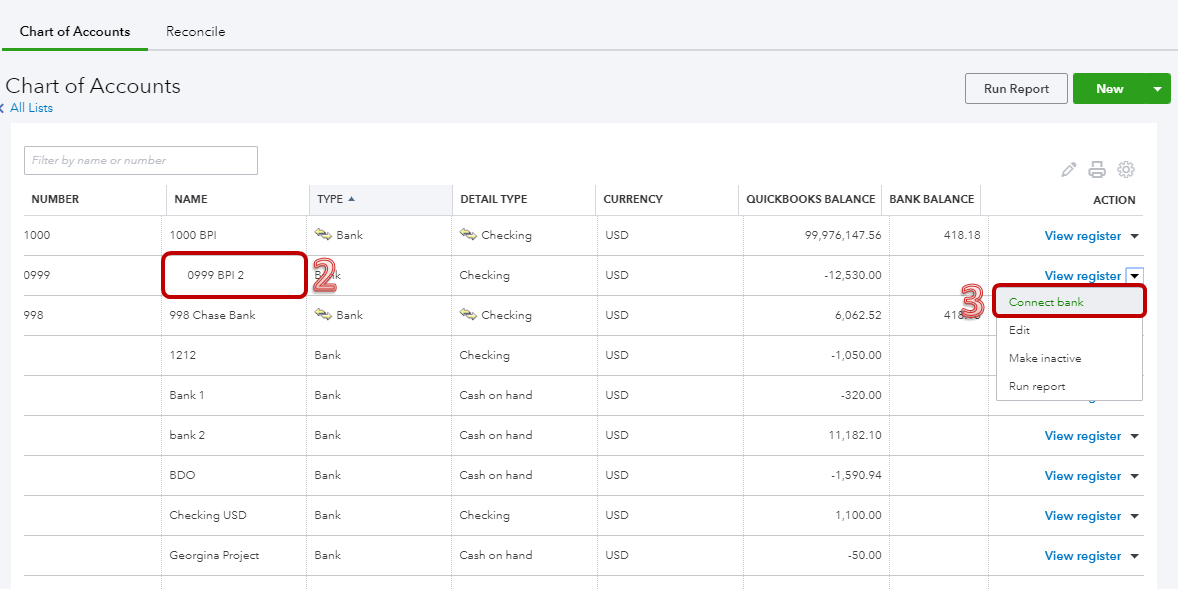Open the action dropdown arrow for bank 2

point(1134,436)
